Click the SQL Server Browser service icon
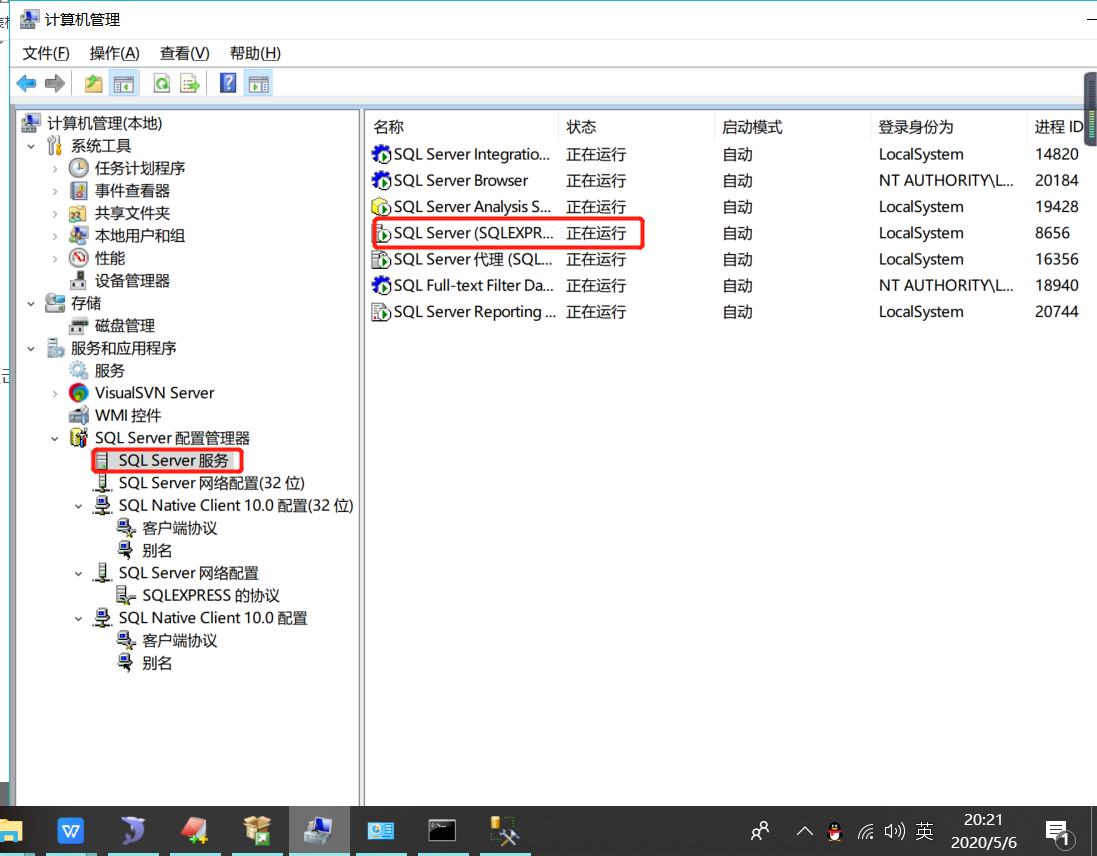This screenshot has height=856, width=1097. tap(381, 180)
